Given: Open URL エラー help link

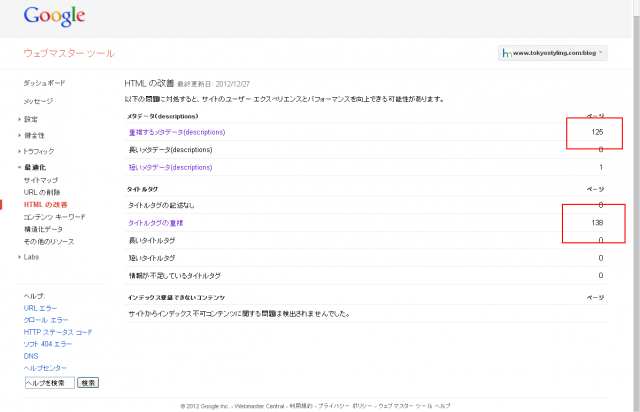Looking at the screenshot, I should click(x=40, y=308).
